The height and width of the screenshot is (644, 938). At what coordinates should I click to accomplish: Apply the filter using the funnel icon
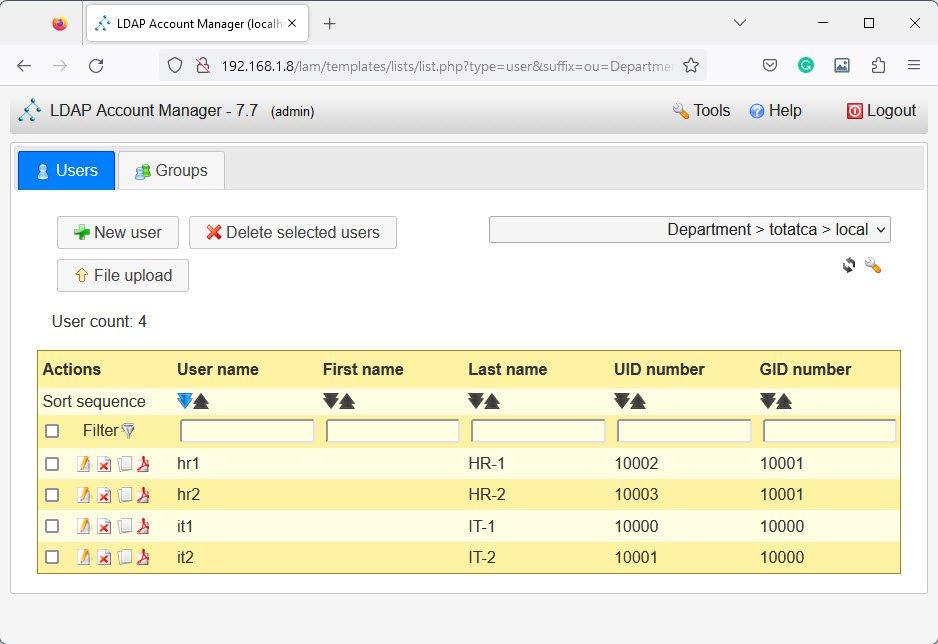point(128,431)
